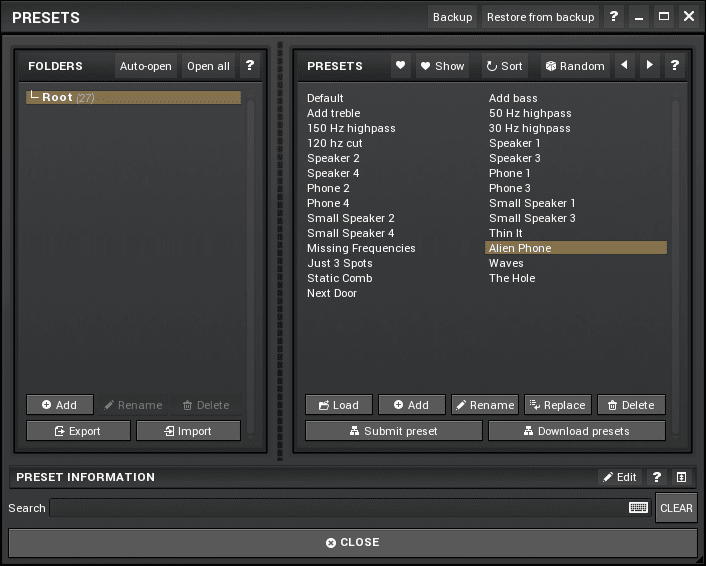Replace the selected preset
The height and width of the screenshot is (566, 706).
558,405
